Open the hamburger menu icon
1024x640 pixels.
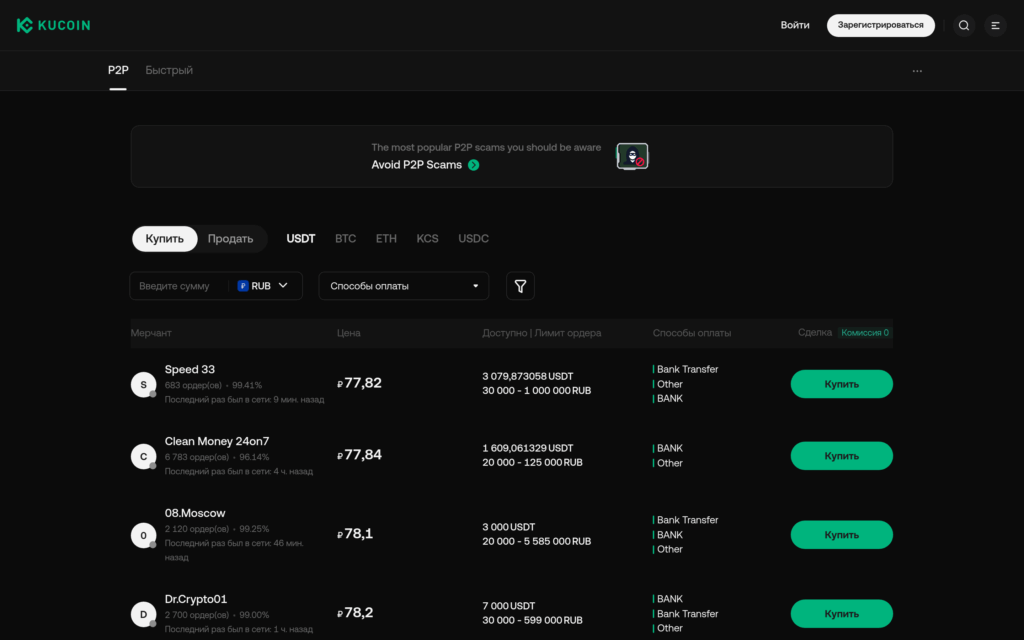pyautogui.click(x=995, y=25)
